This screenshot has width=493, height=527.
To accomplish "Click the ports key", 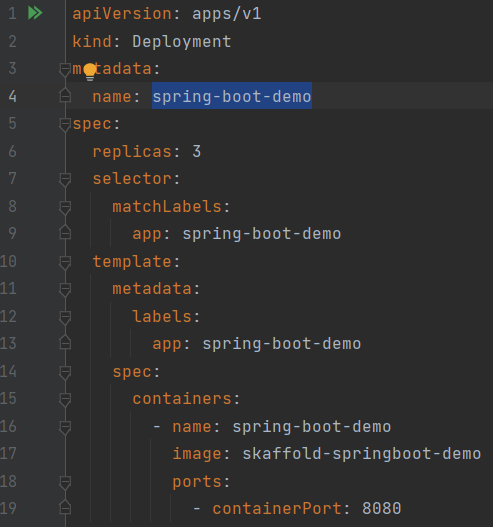I will (x=197, y=482).
